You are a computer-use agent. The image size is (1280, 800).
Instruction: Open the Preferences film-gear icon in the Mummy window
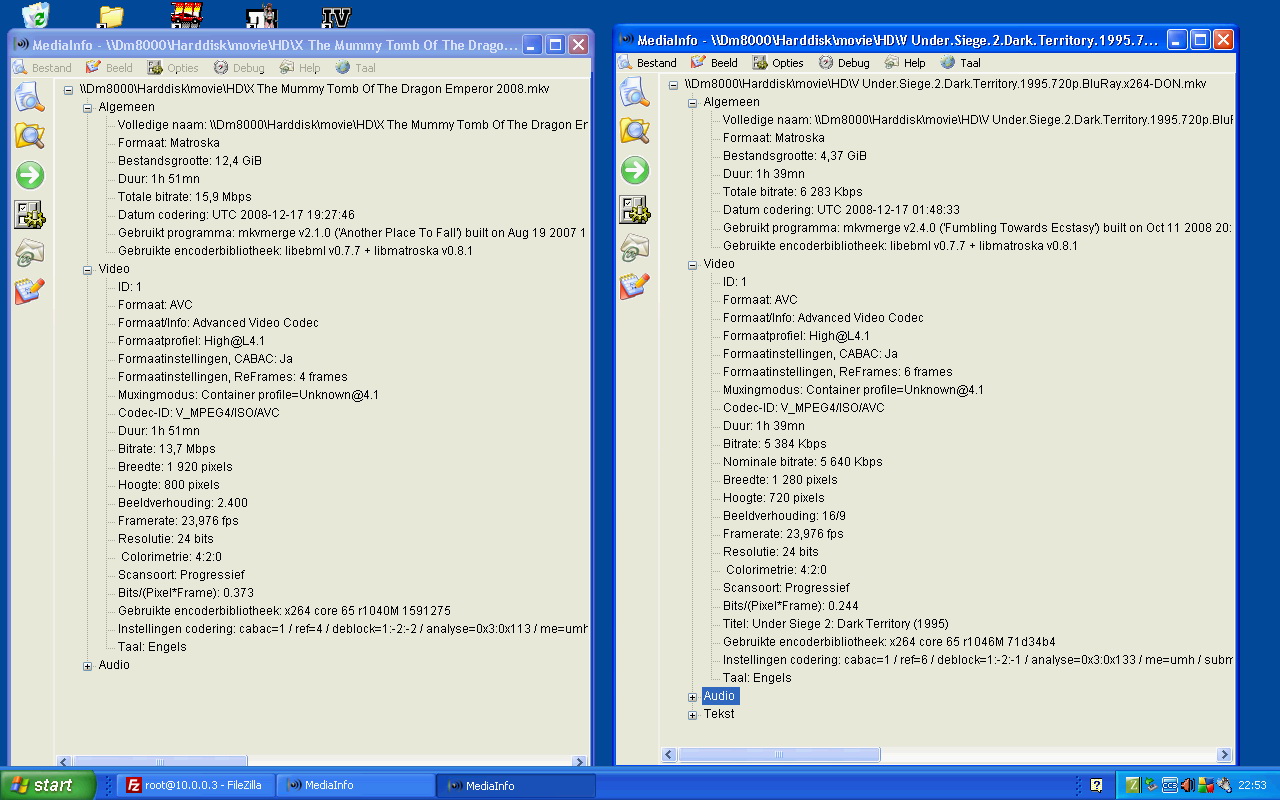(x=29, y=214)
